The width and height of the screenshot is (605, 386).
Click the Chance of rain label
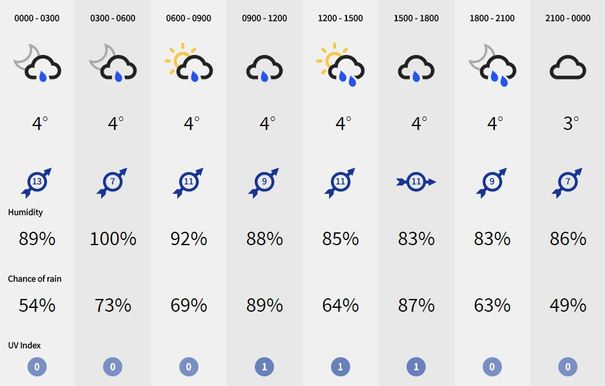[35, 279]
